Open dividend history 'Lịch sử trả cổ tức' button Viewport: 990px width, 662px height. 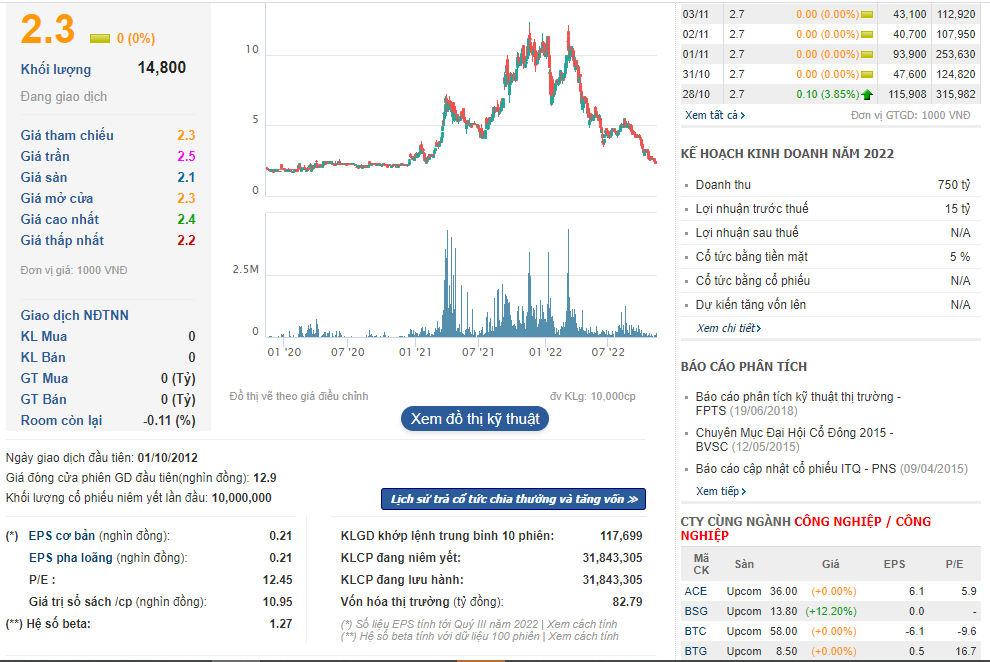[513, 499]
